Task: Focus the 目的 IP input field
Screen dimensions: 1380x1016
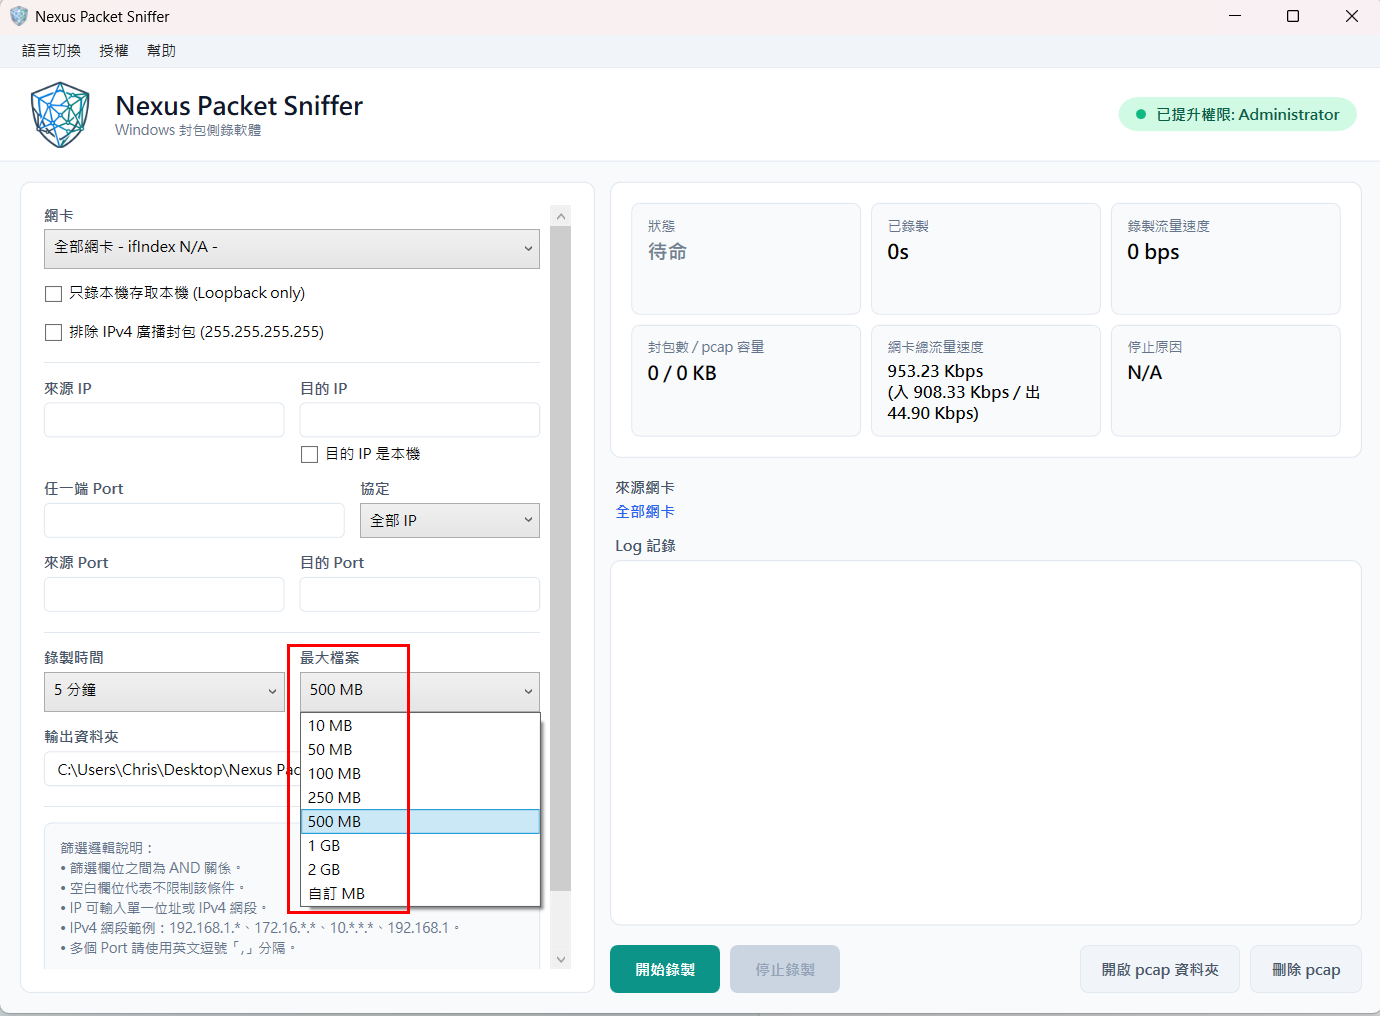Action: click(x=420, y=420)
